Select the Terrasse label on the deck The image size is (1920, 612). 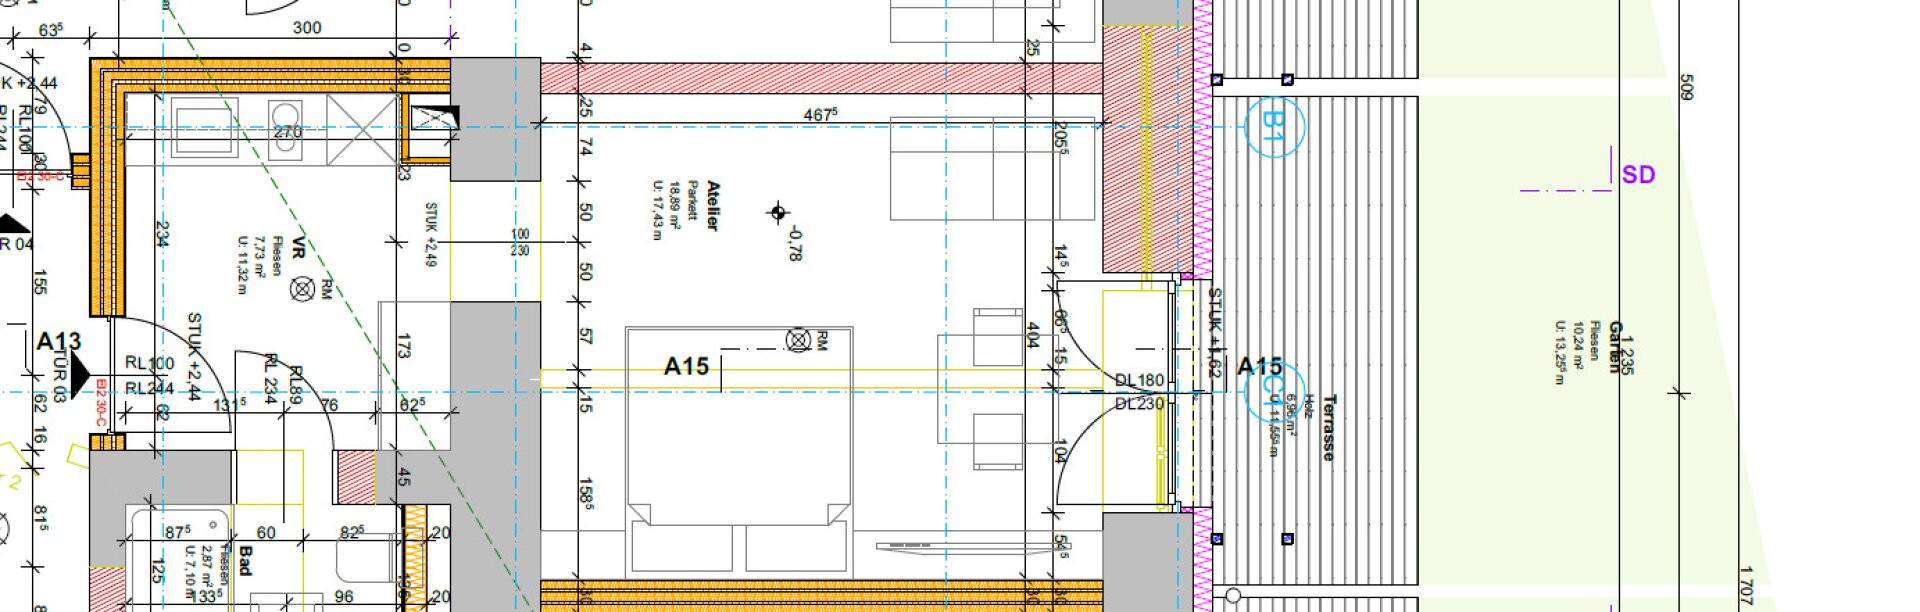1328,427
